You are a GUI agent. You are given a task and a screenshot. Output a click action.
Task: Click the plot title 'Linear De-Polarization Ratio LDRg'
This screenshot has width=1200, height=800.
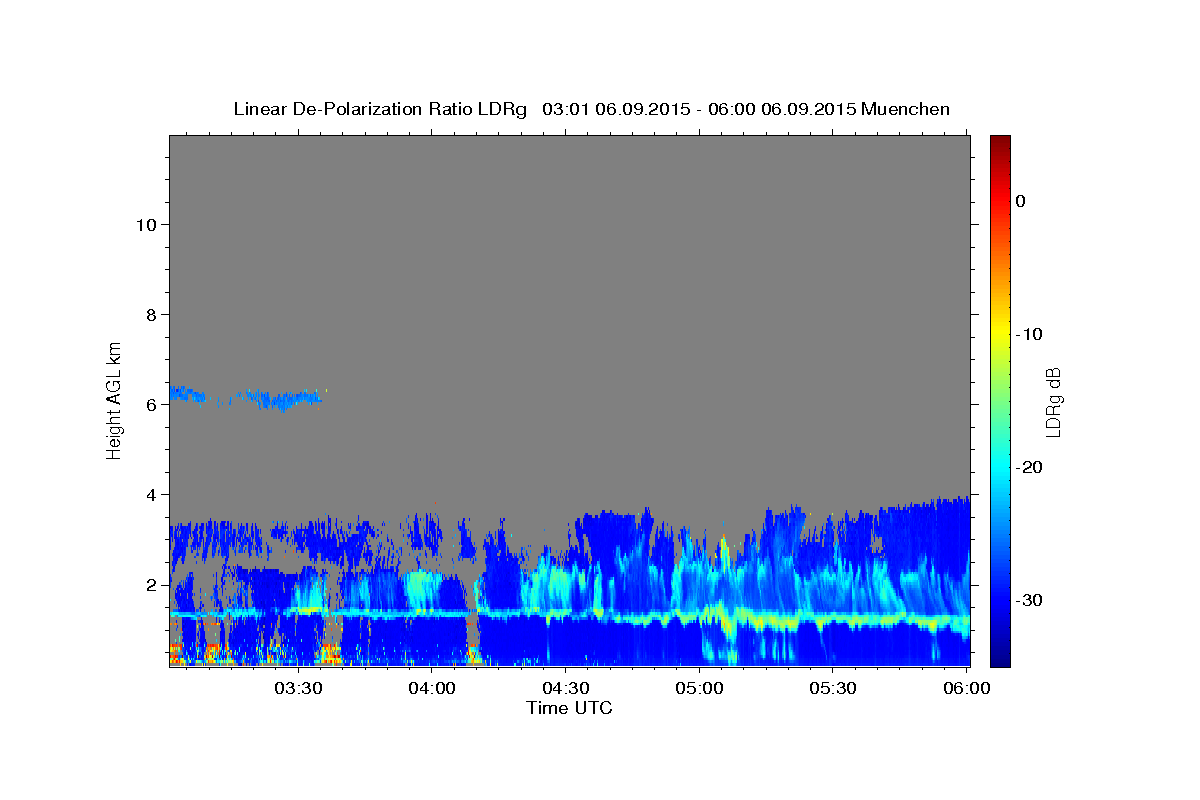tap(380, 109)
